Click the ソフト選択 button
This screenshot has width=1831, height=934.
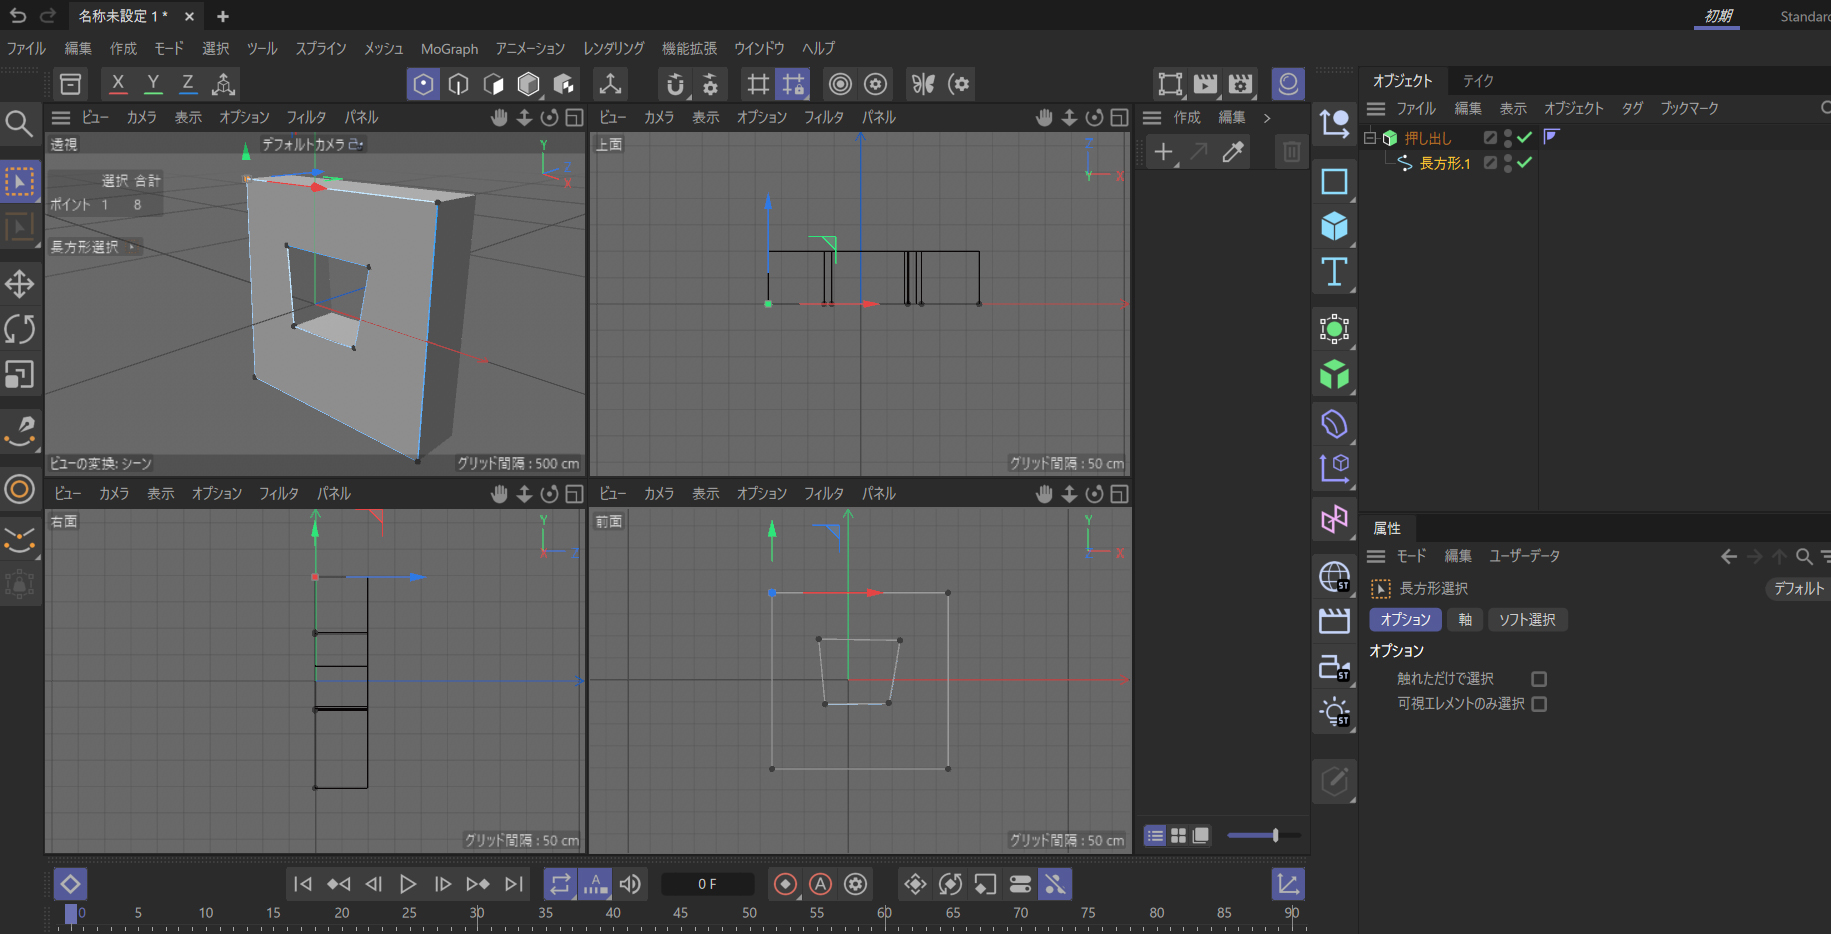coord(1526,620)
